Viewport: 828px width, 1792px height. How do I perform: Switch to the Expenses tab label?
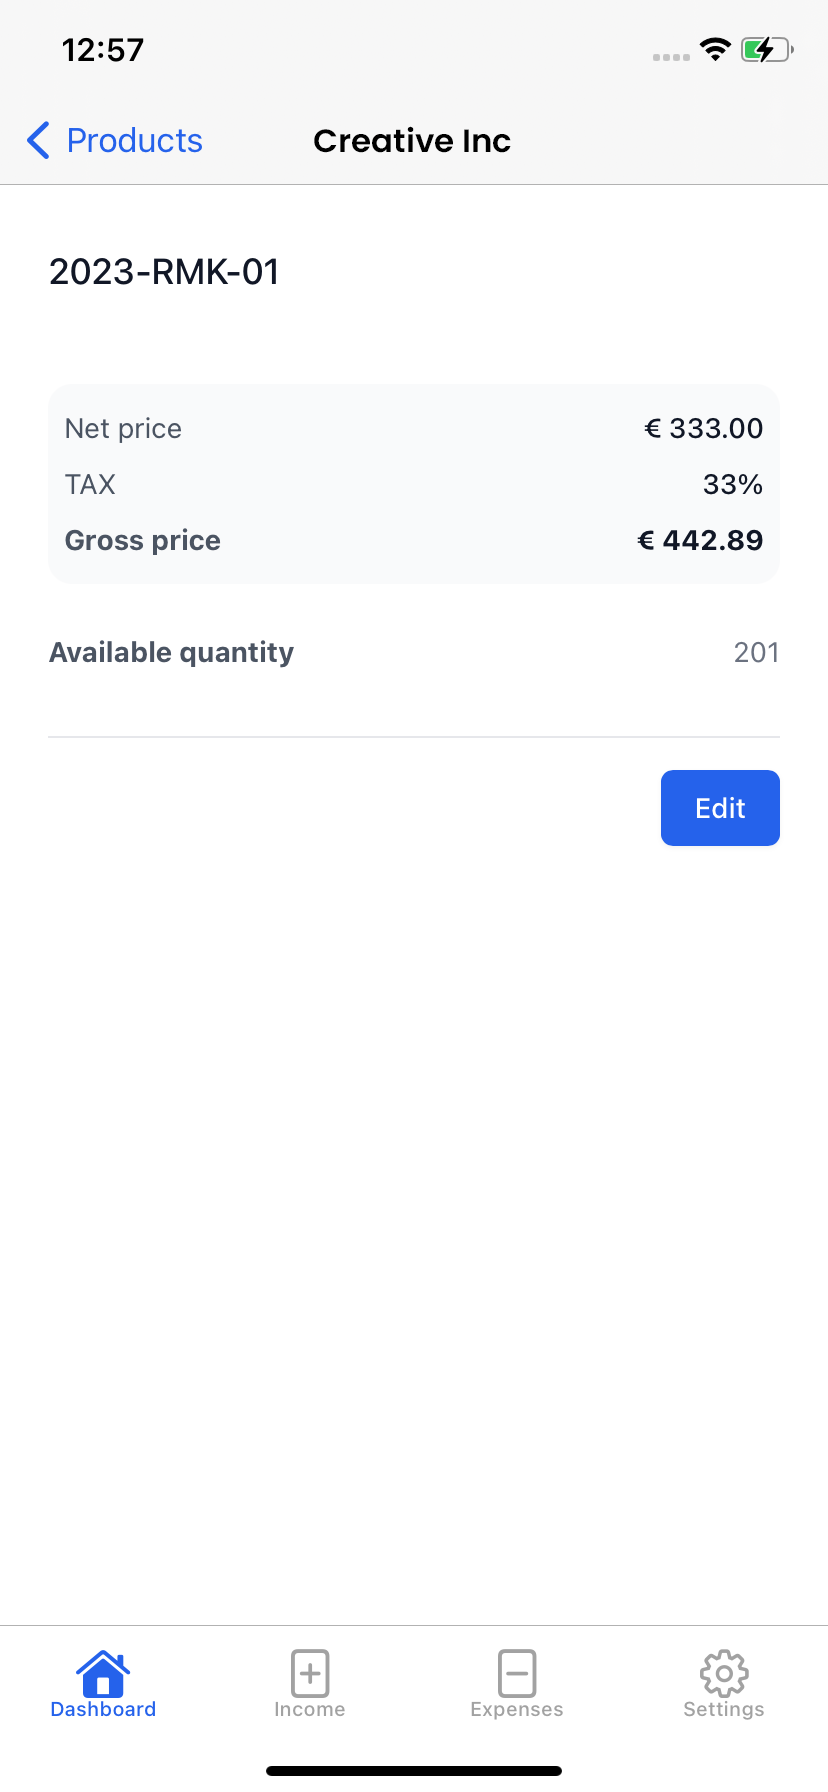pyautogui.click(x=517, y=1710)
